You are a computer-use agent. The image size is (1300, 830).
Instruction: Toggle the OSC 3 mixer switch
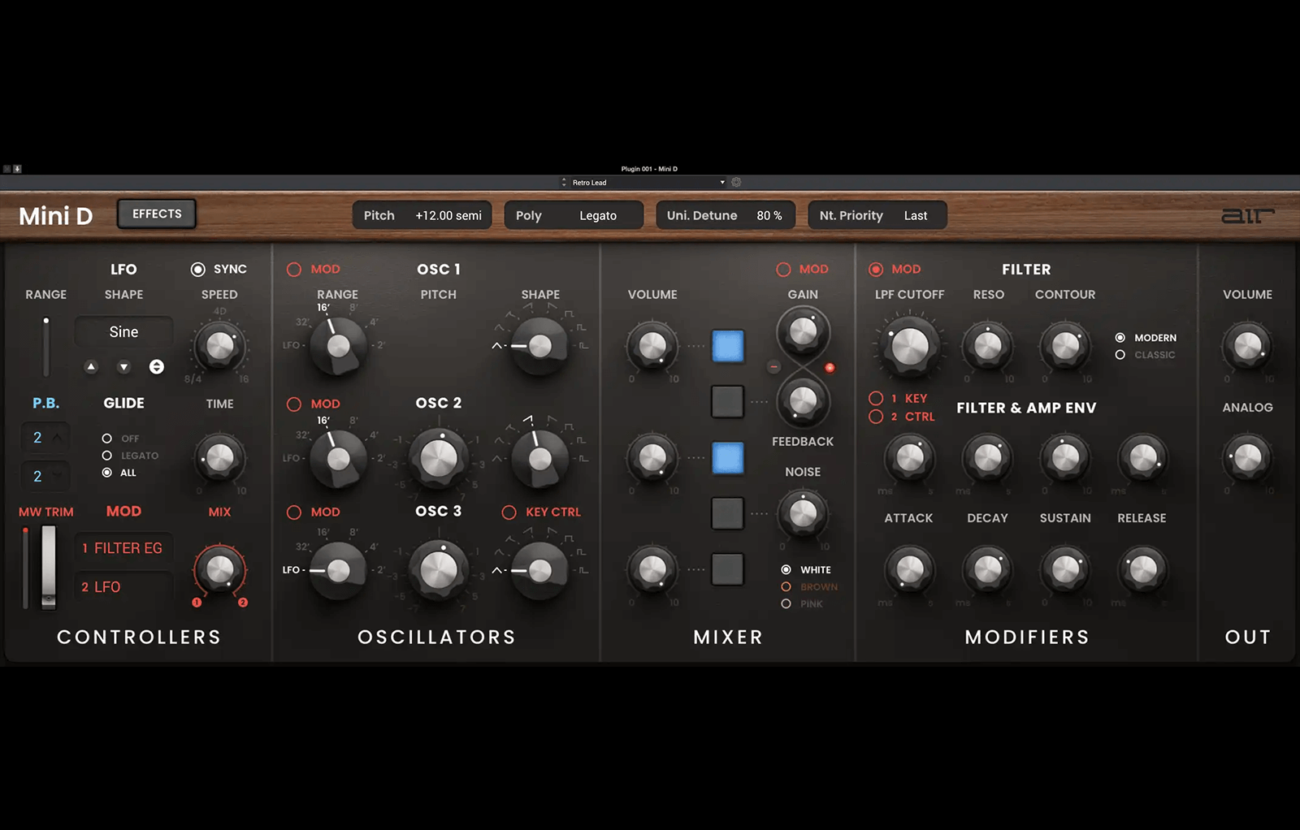(x=728, y=569)
